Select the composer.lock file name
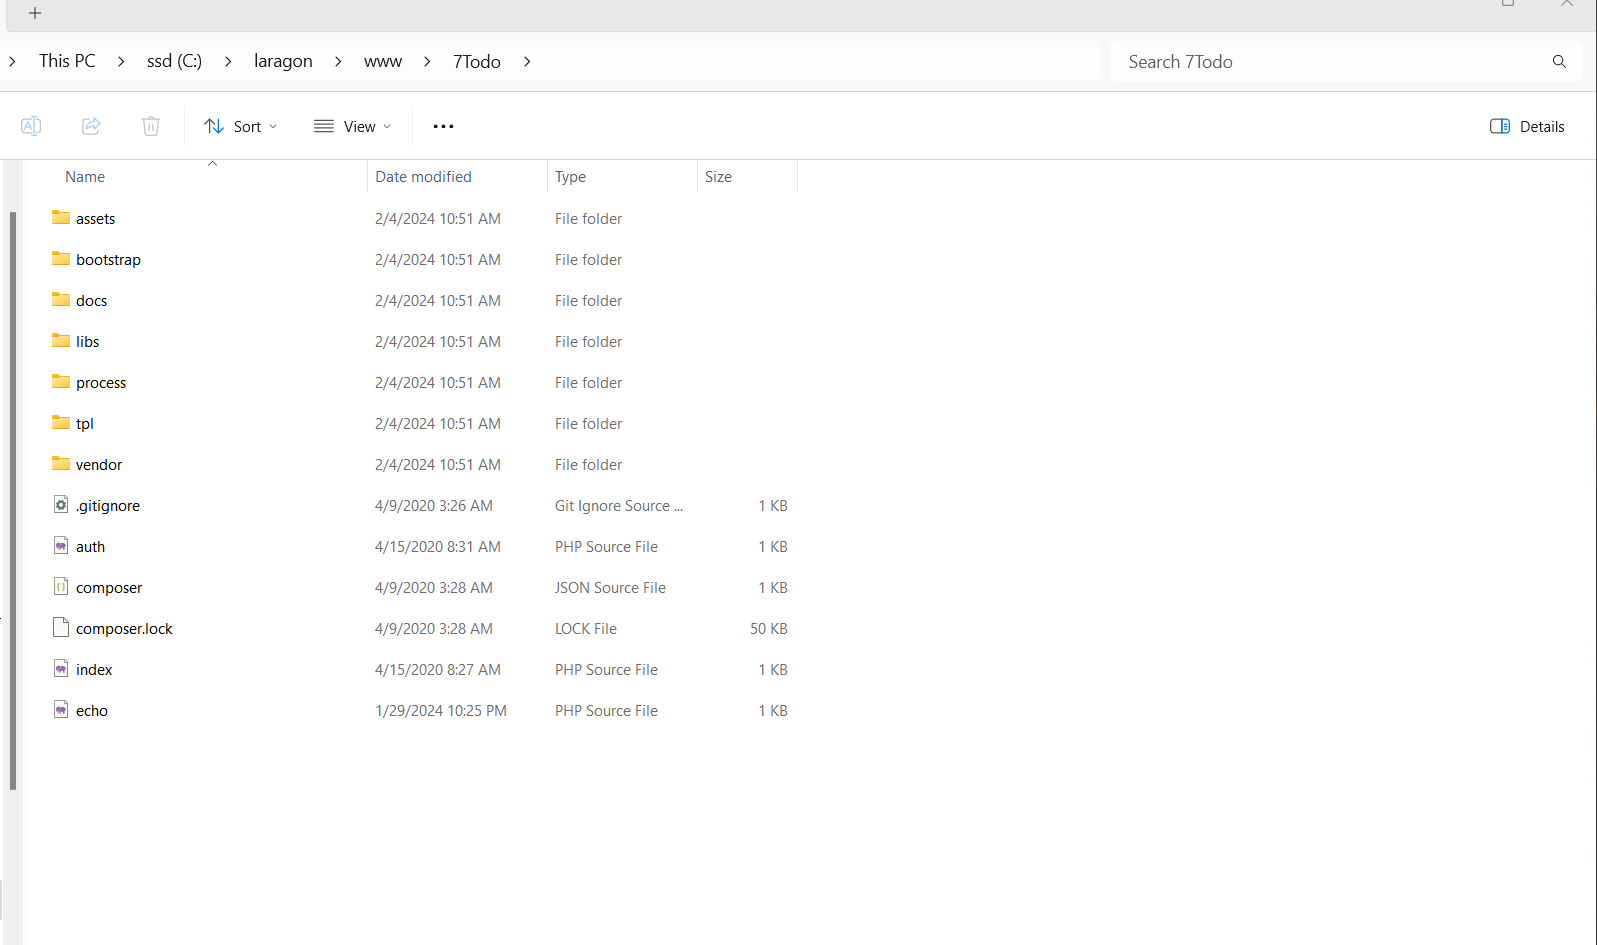This screenshot has height=945, width=1597. tap(124, 629)
